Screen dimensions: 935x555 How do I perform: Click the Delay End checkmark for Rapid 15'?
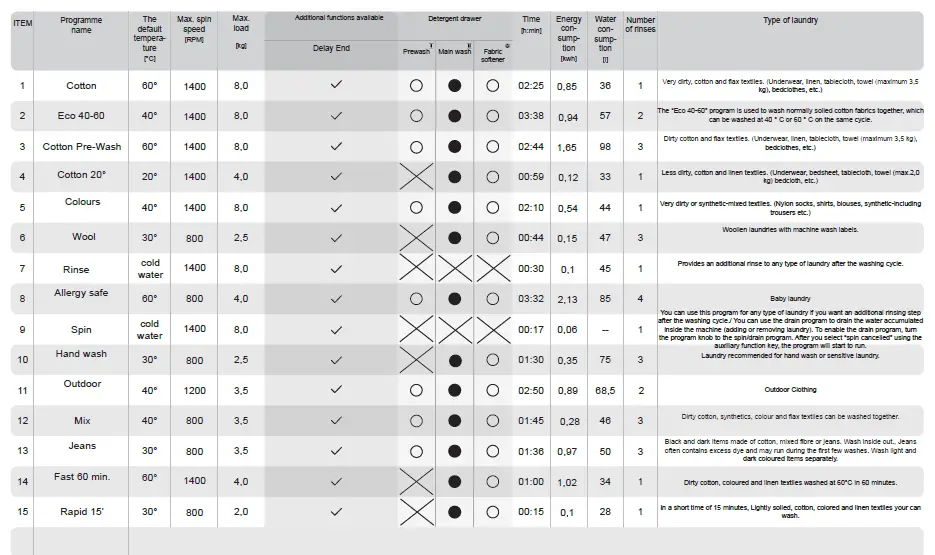(336, 512)
